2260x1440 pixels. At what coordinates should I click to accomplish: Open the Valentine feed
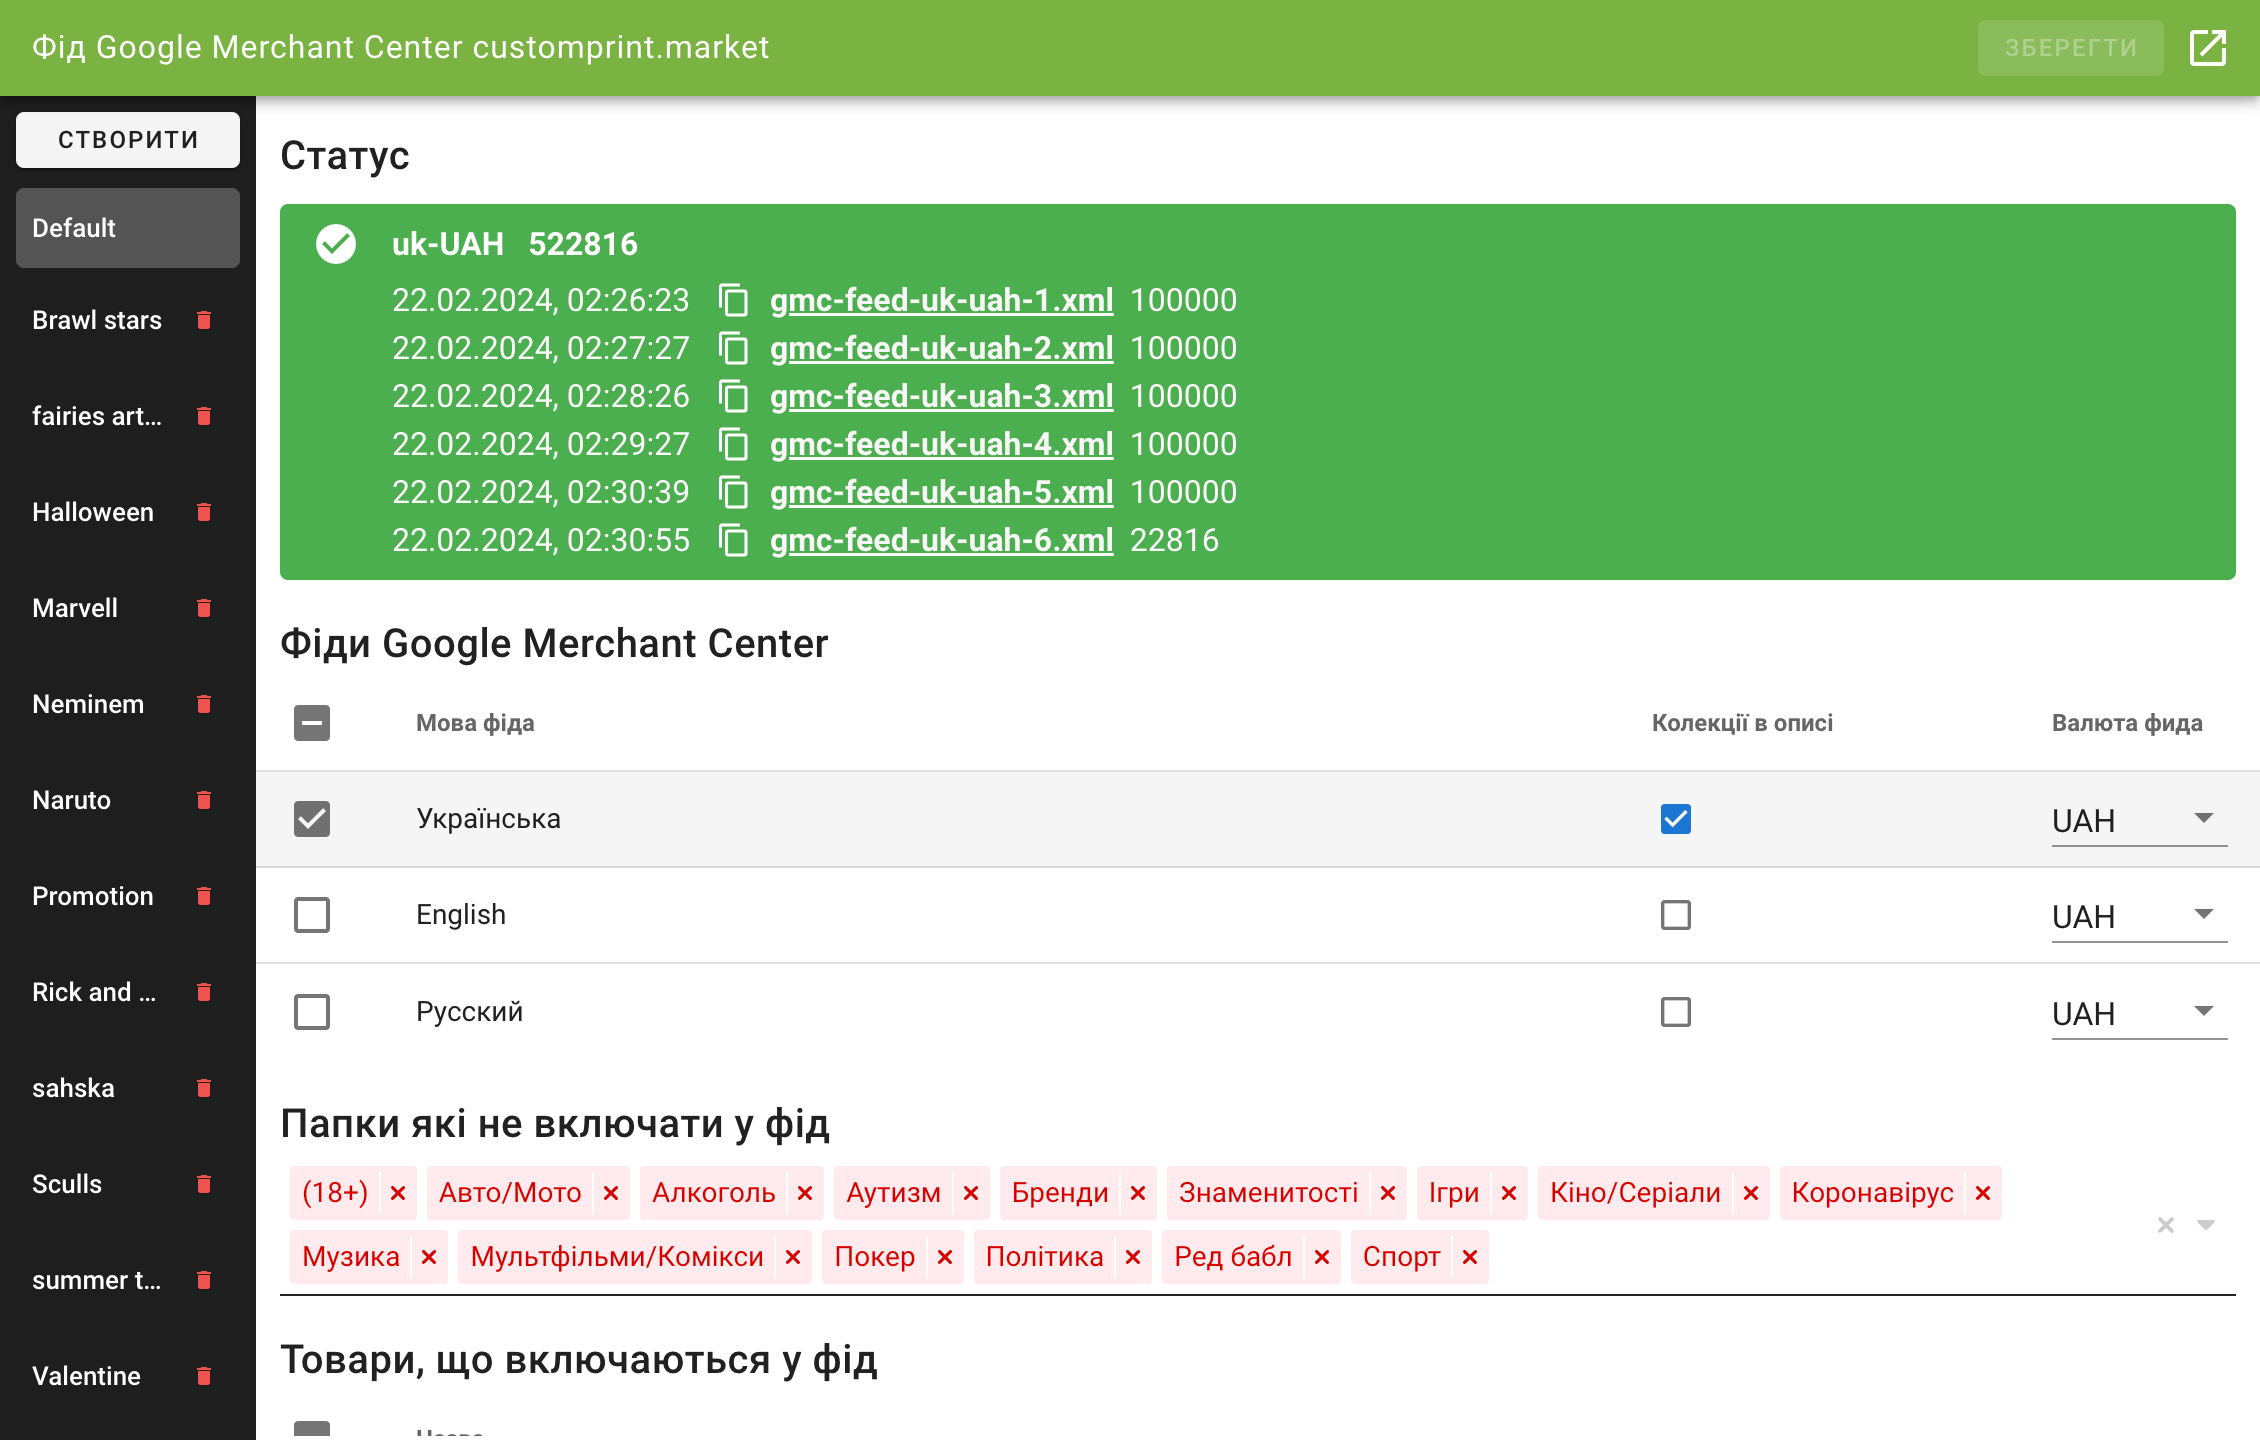pos(86,1376)
